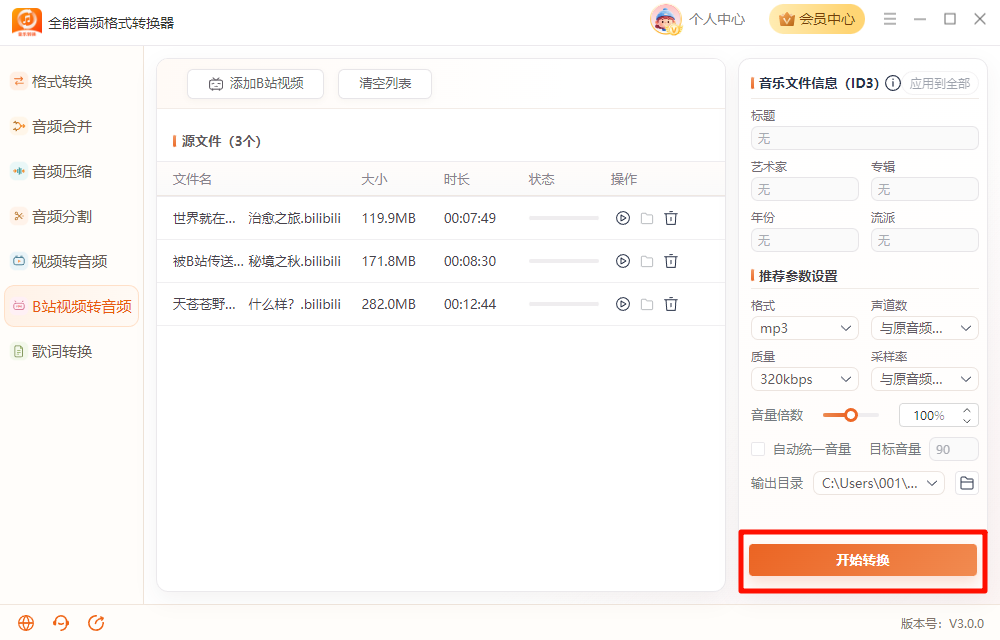
Task: Clear the list with 清空列表
Action: pyautogui.click(x=385, y=84)
